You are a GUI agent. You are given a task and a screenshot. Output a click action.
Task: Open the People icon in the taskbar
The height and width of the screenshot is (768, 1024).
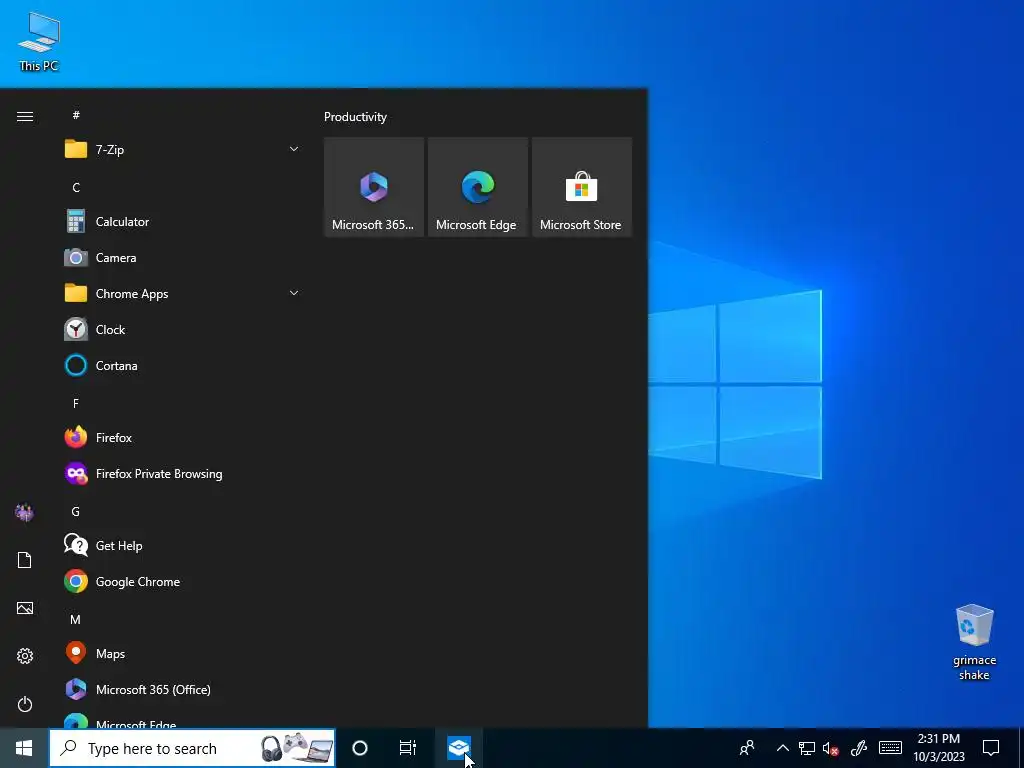pos(747,748)
